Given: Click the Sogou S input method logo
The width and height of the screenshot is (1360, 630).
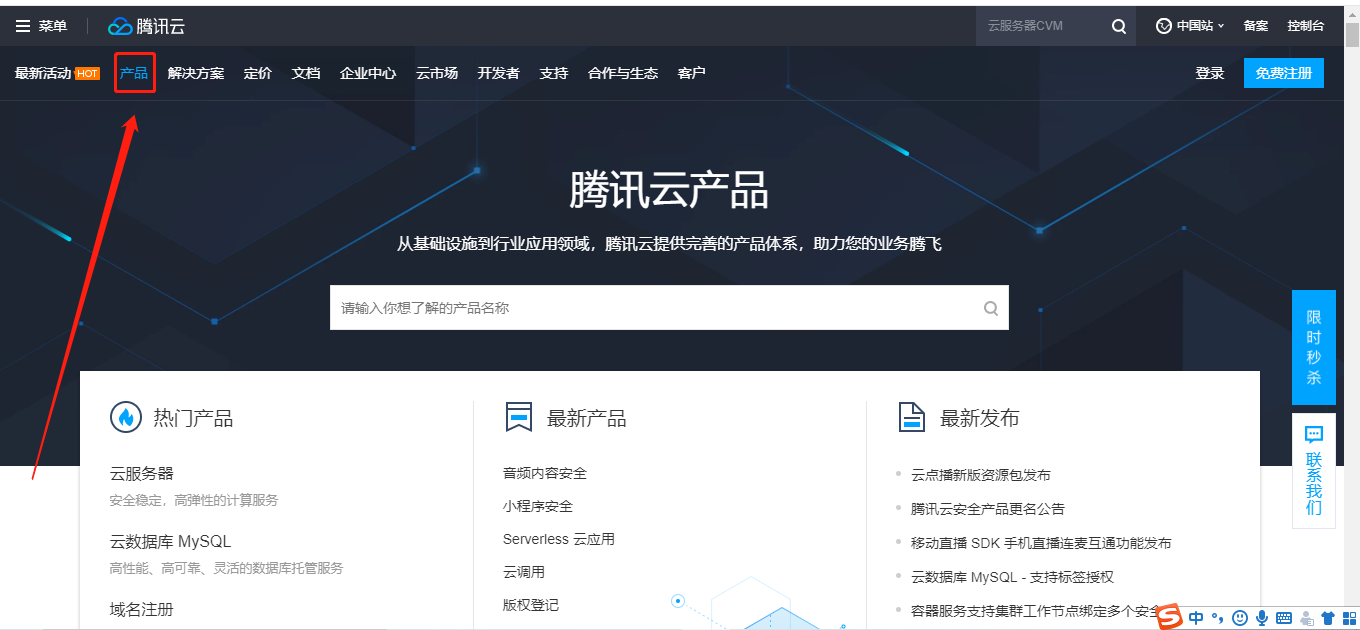Looking at the screenshot, I should click(x=1170, y=618).
